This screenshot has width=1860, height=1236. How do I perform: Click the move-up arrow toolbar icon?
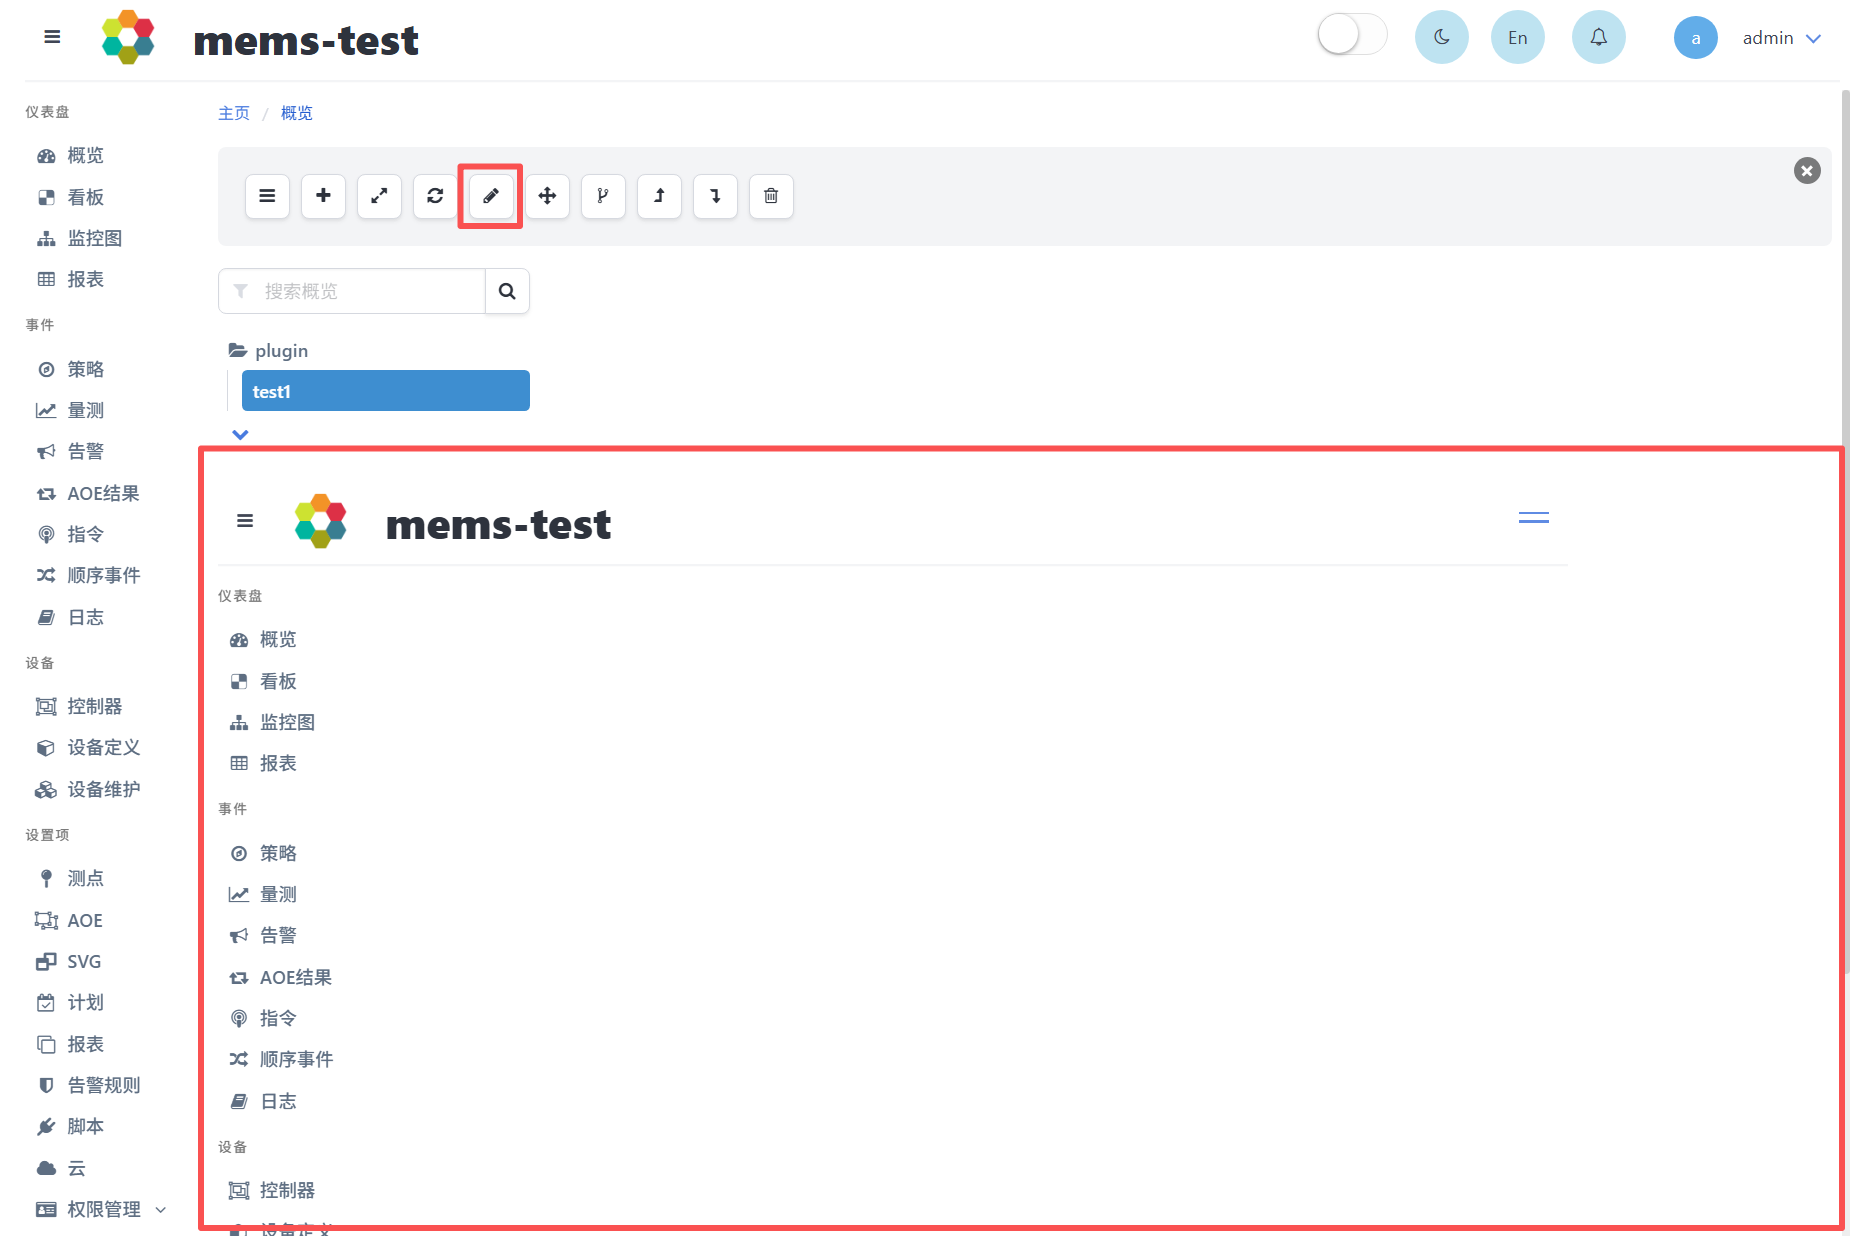(659, 196)
